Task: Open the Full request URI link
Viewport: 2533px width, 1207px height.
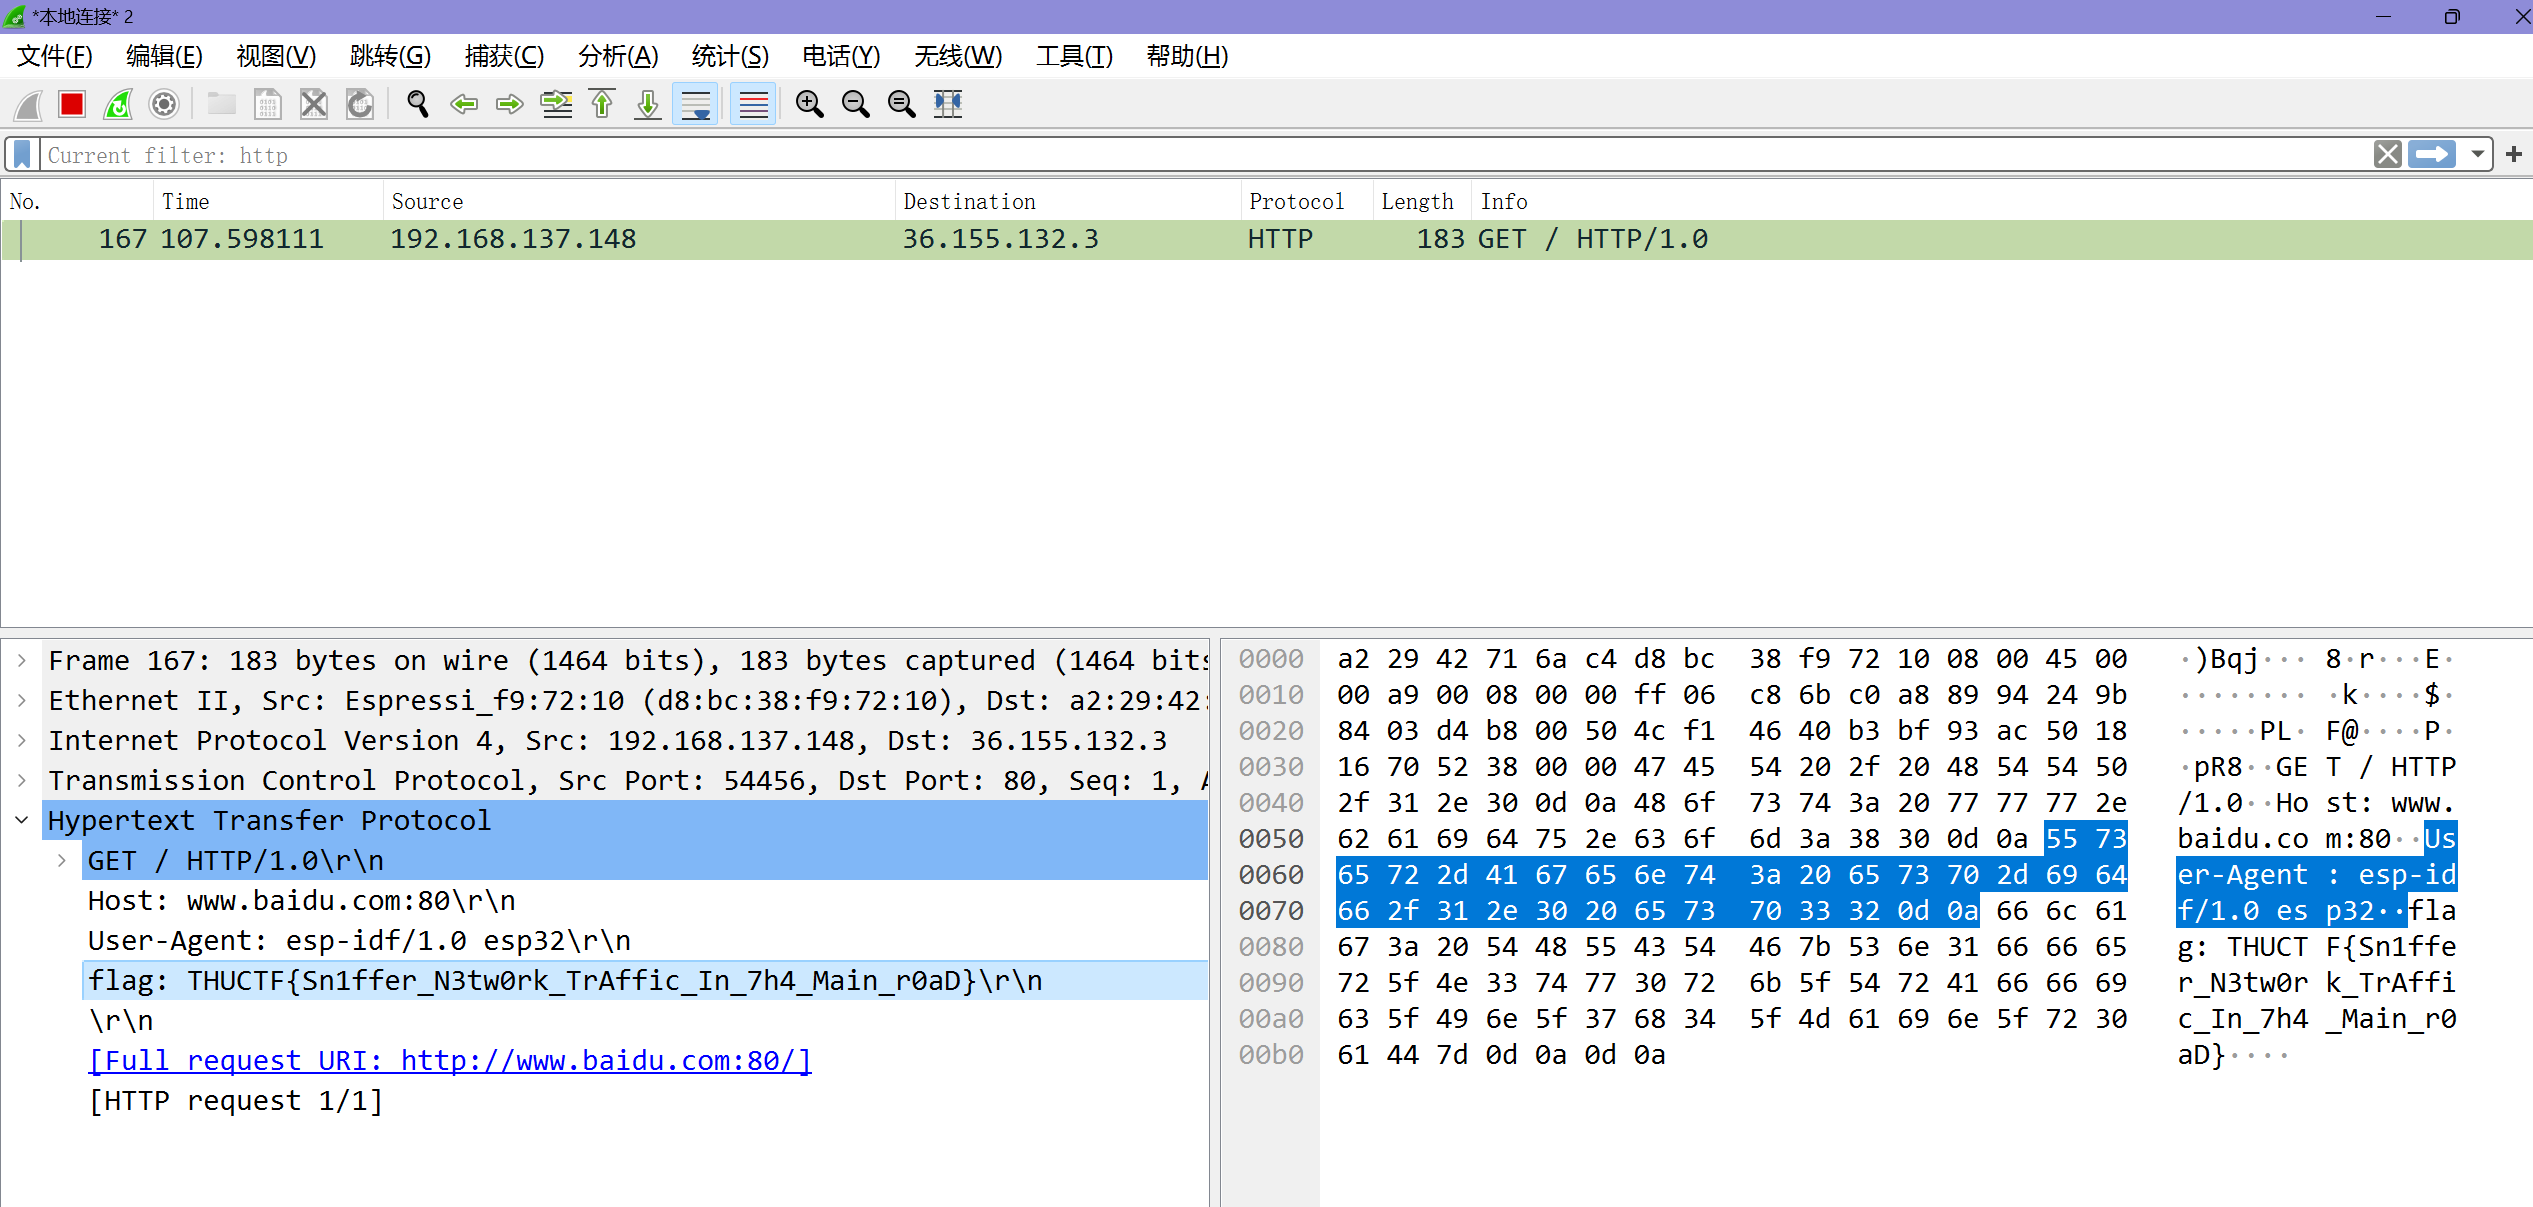Action: click(450, 1061)
